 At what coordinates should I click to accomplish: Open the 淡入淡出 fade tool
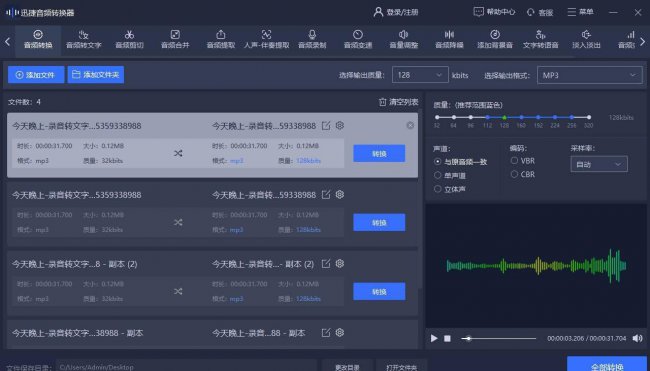pos(586,40)
